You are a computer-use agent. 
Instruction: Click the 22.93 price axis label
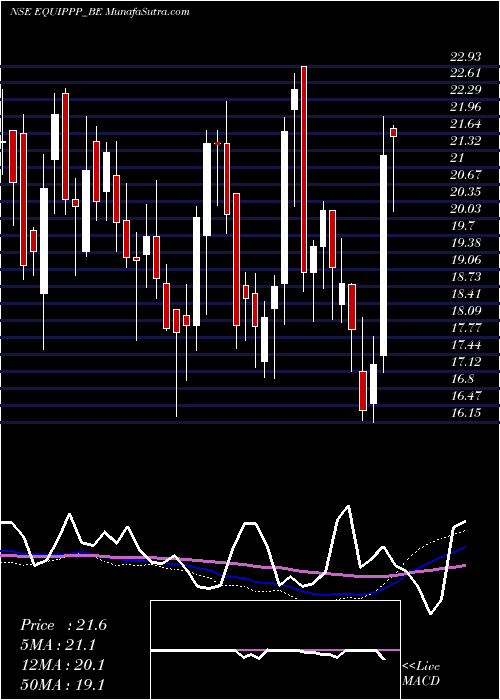pos(466,57)
